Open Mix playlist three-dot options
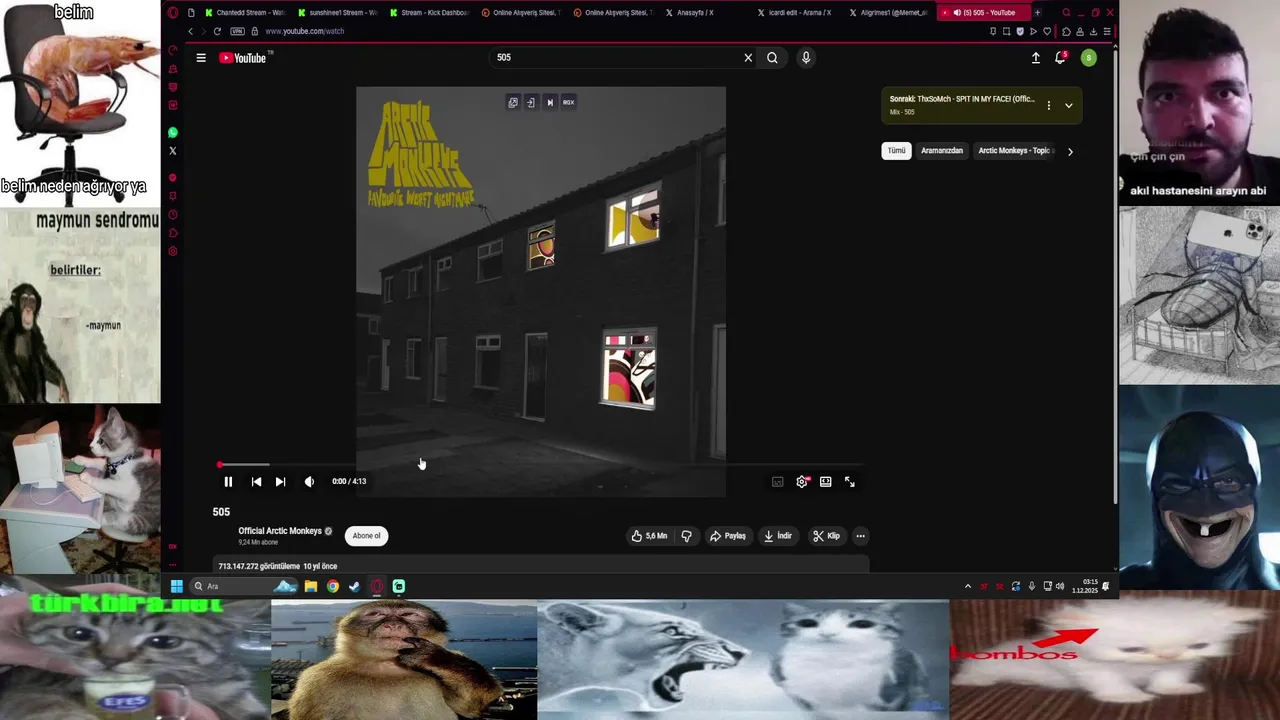 click(x=1048, y=105)
